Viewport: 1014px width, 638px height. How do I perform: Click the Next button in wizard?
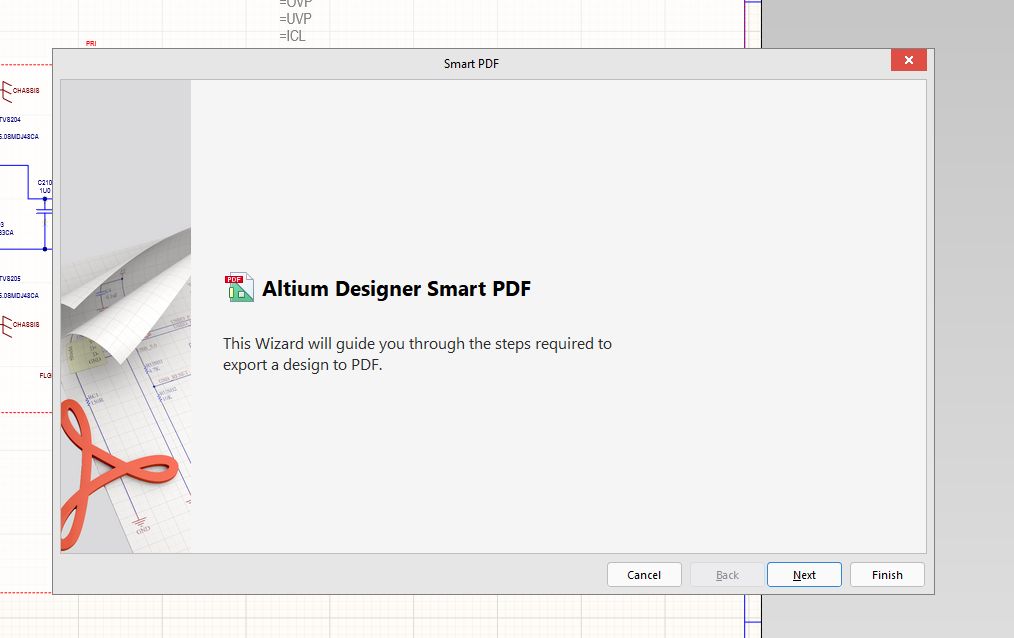(x=804, y=575)
